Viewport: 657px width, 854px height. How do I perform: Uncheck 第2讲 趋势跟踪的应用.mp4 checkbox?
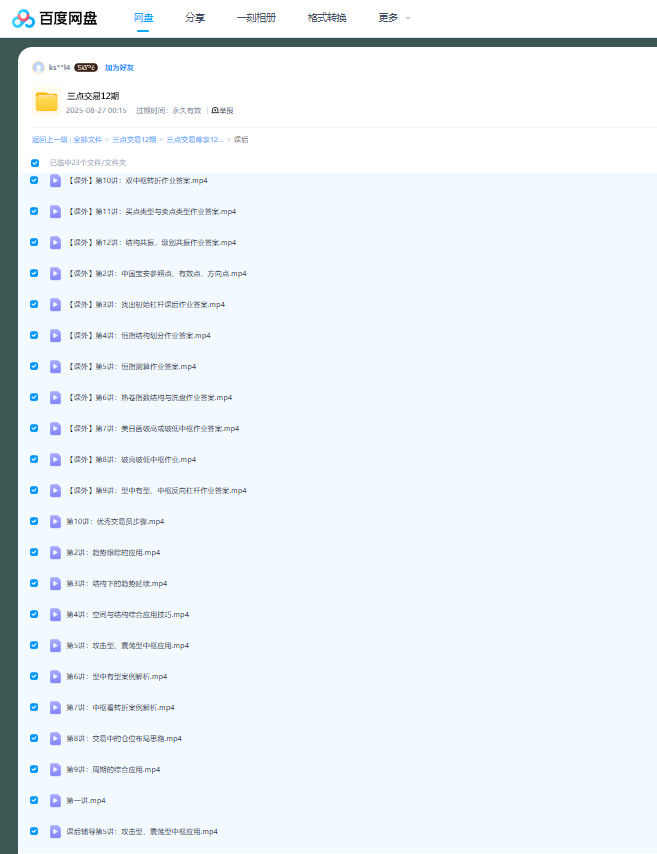click(x=34, y=552)
